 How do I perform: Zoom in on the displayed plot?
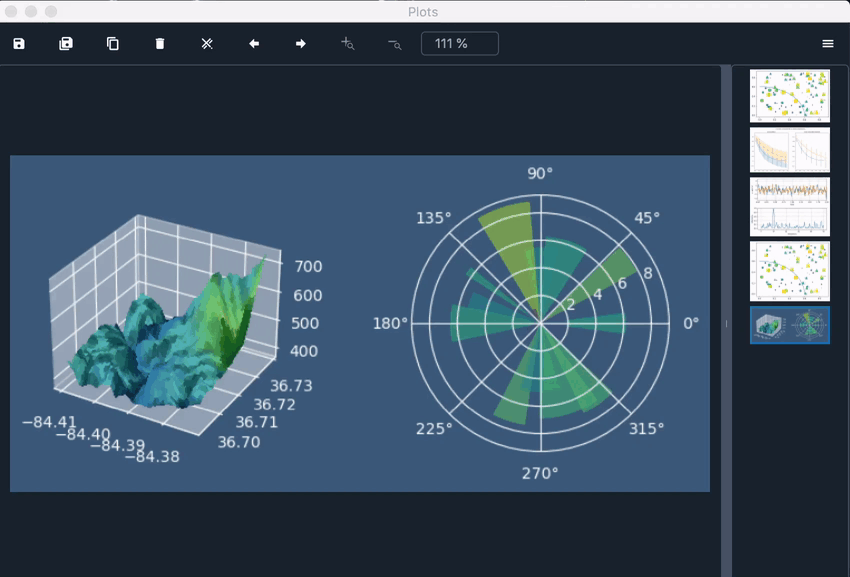point(347,43)
